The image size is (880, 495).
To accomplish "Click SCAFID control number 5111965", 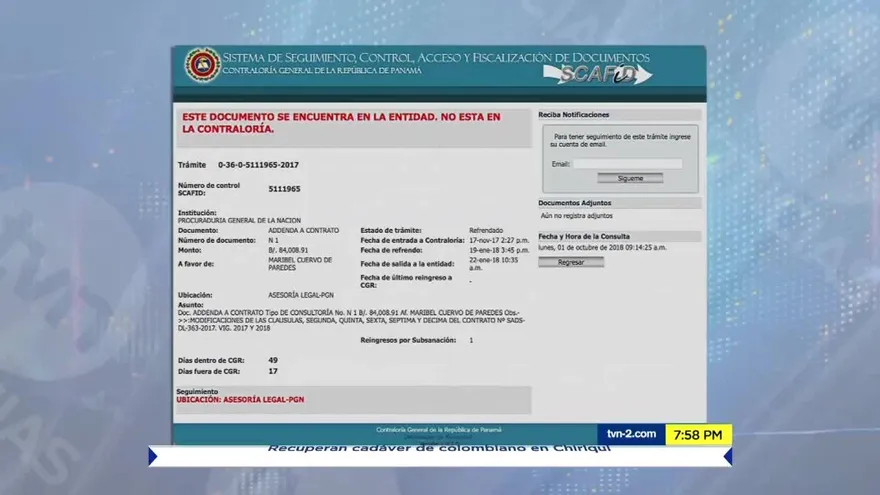I will [x=284, y=189].
